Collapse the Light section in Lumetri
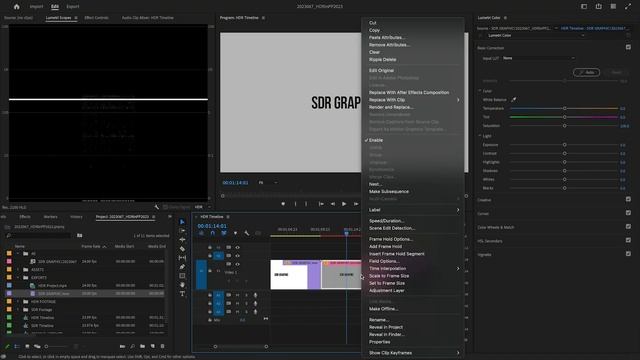 pyautogui.click(x=480, y=136)
